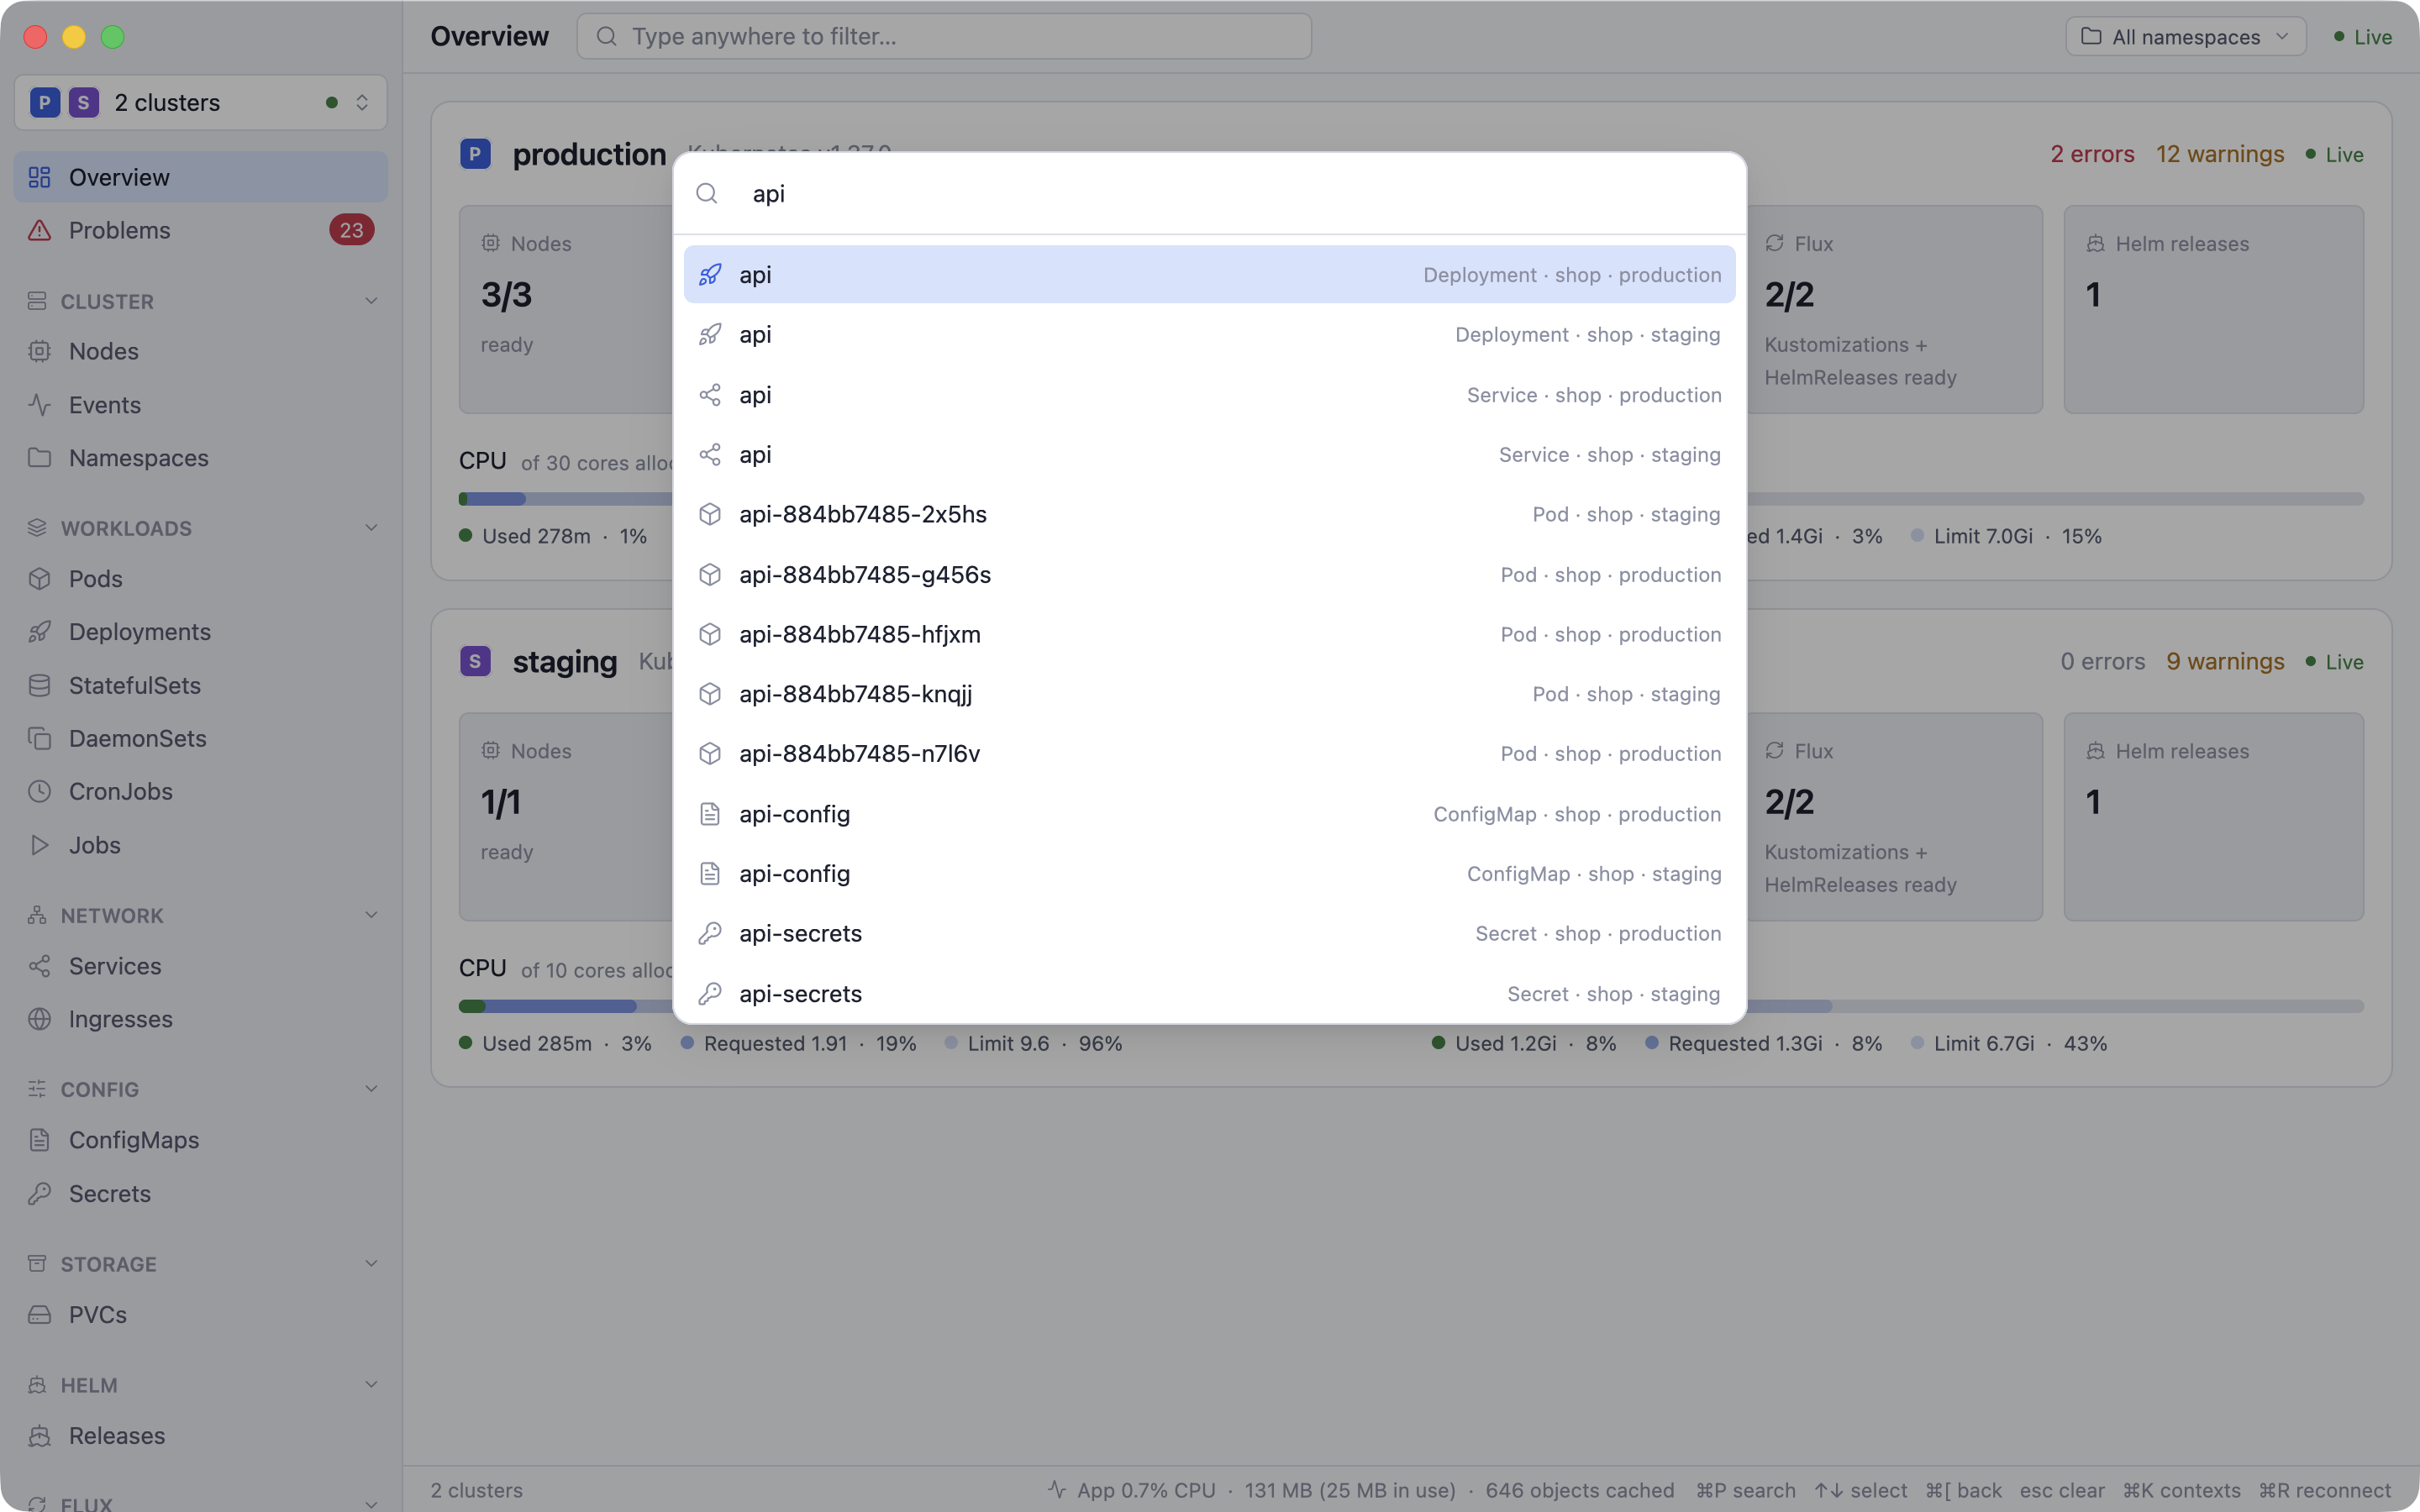Select the Secrets key icon in sidebar
Image resolution: width=2420 pixels, height=1512 pixels.
pyautogui.click(x=39, y=1193)
